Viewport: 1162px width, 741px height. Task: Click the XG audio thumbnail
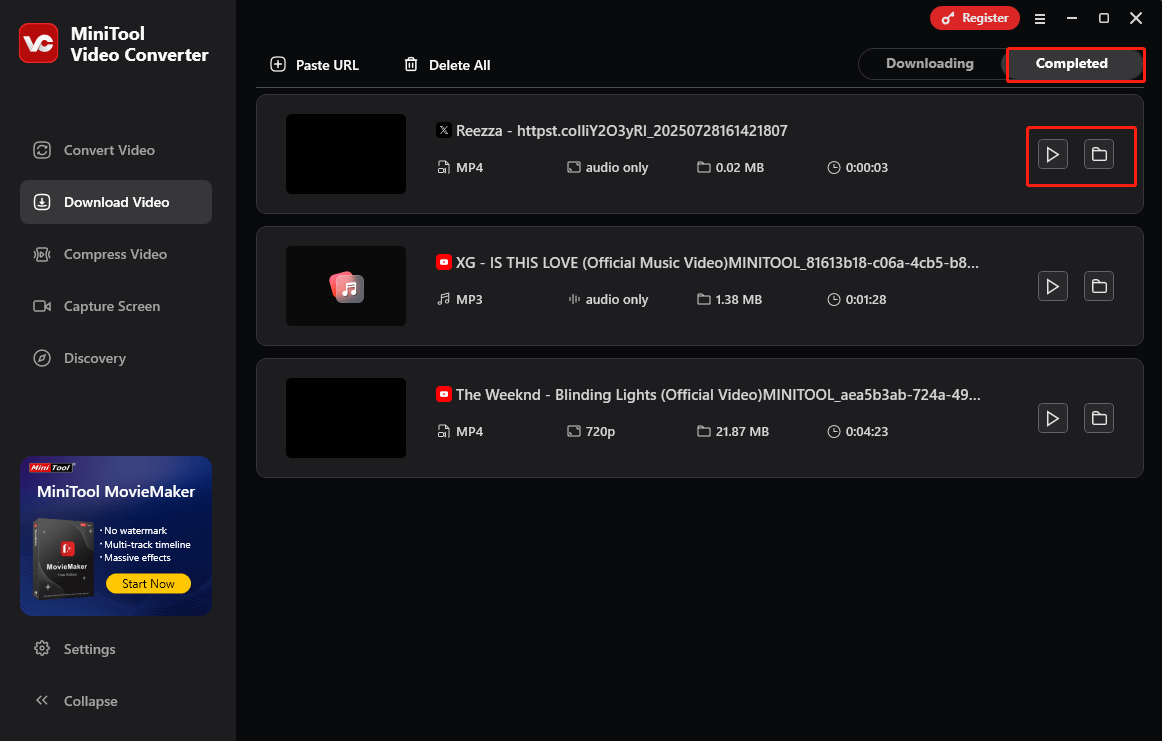[346, 286]
